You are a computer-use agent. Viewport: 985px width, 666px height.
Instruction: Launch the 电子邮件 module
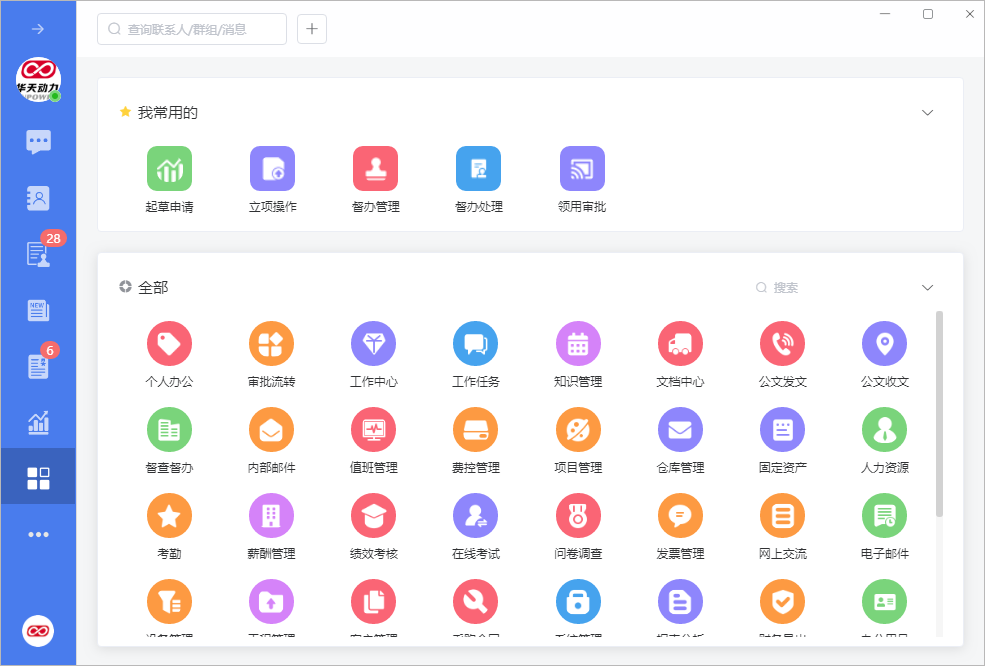884,524
